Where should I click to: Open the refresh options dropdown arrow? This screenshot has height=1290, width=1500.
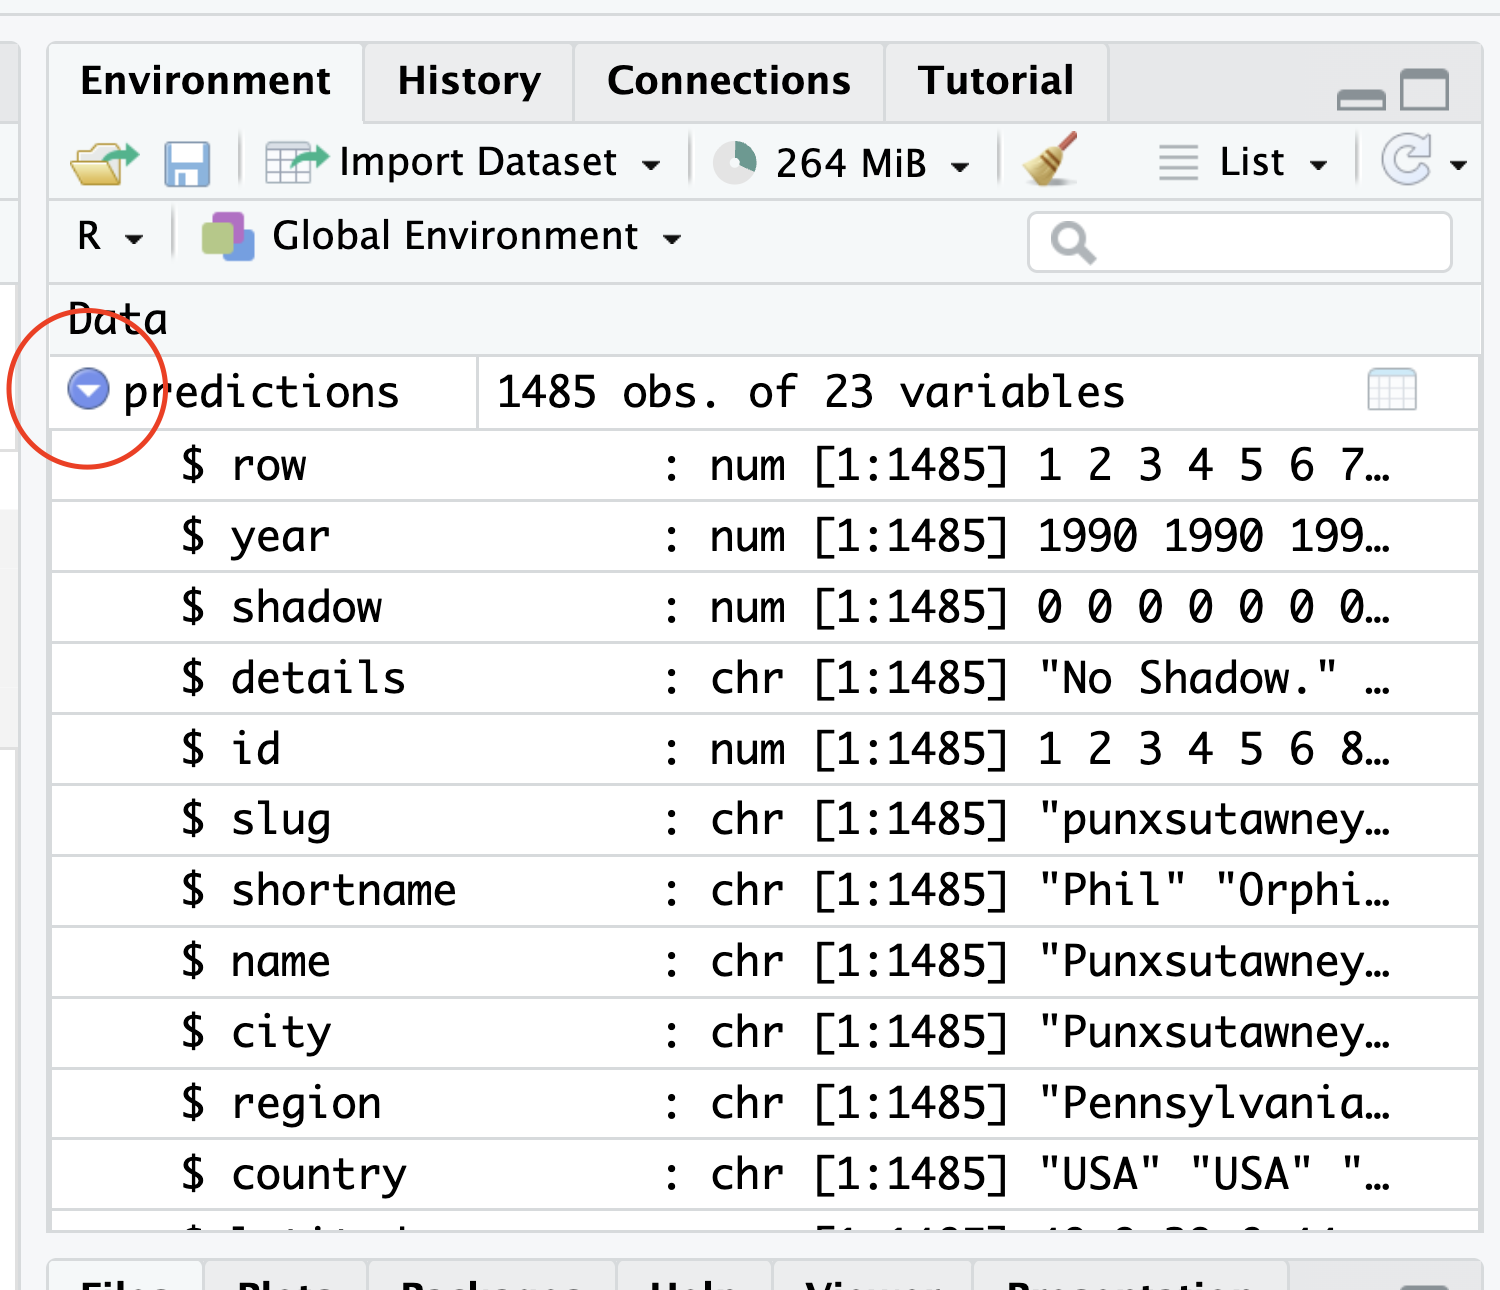pyautogui.click(x=1459, y=165)
